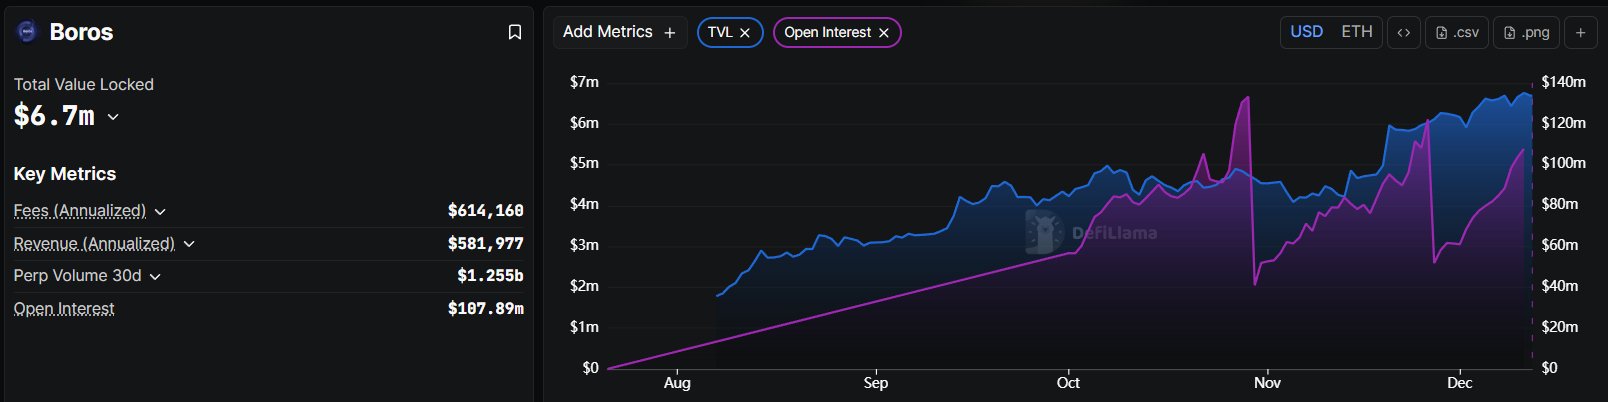Remove the Open Interest metric chip
Viewport: 1608px width, 402px height.
[884, 33]
